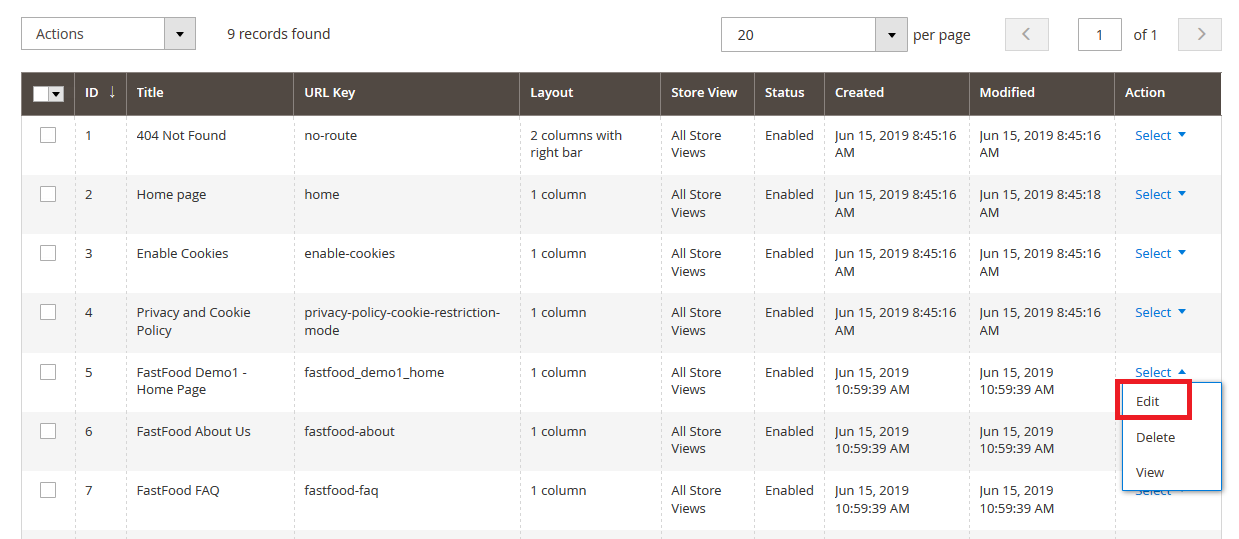The width and height of the screenshot is (1239, 539).
Task: Open Select for the Enable Cookies row
Action: click(1160, 253)
